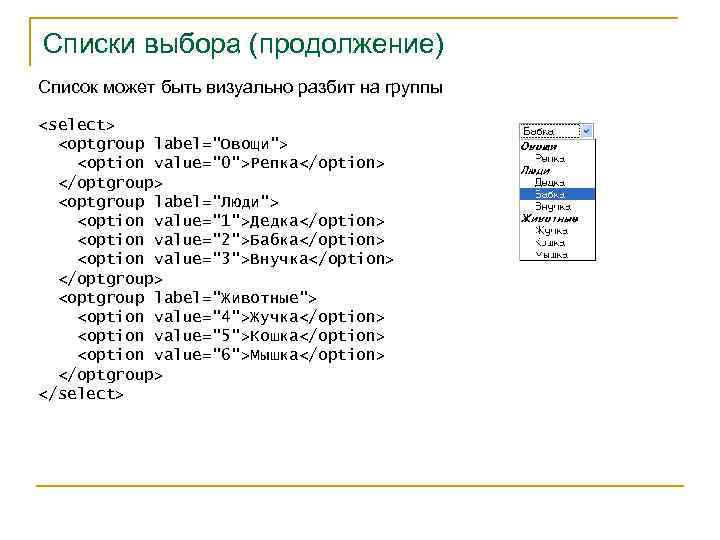Click the option value="3" Внучка code line
720x540 pixels.
pyautogui.click(x=235, y=259)
